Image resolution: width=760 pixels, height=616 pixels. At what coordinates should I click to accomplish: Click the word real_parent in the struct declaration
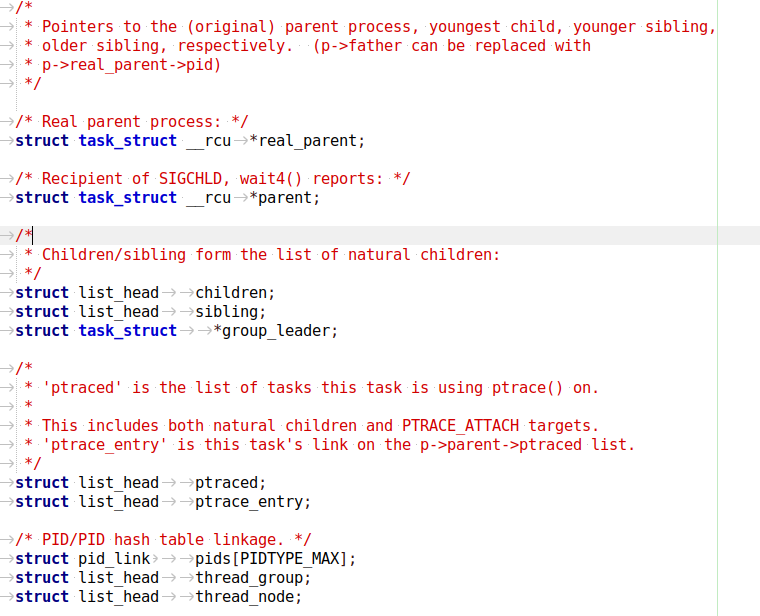[x=307, y=141]
